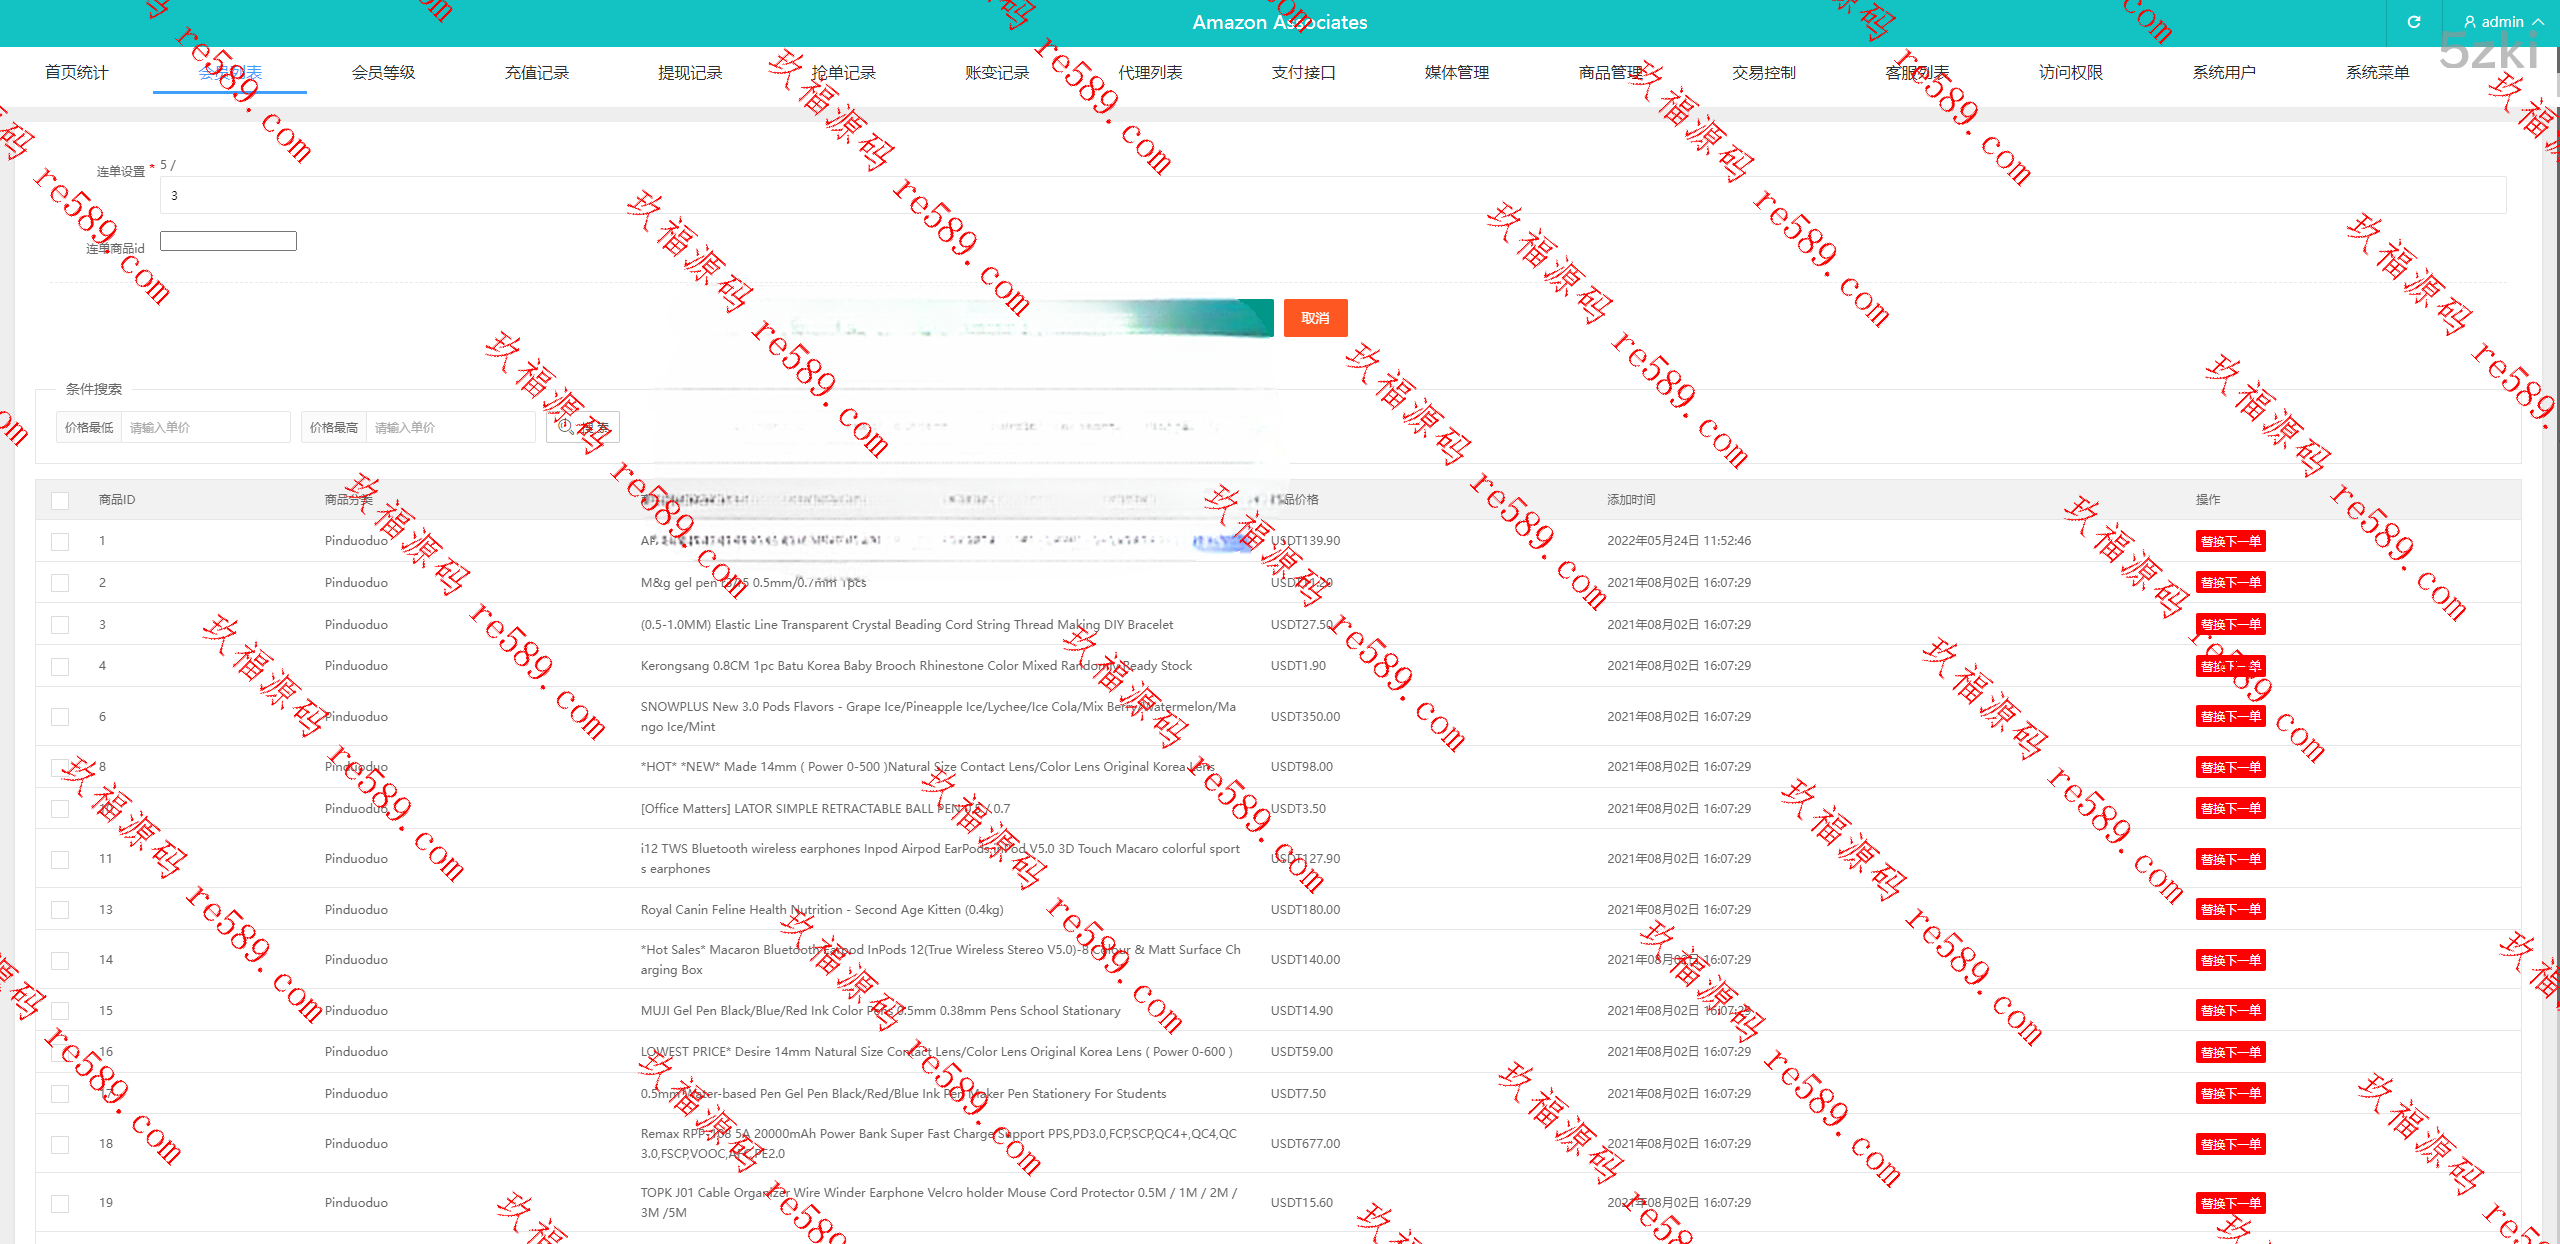This screenshot has width=2560, height=1244.
Task: Click the search magnifier button
Action: 583,427
